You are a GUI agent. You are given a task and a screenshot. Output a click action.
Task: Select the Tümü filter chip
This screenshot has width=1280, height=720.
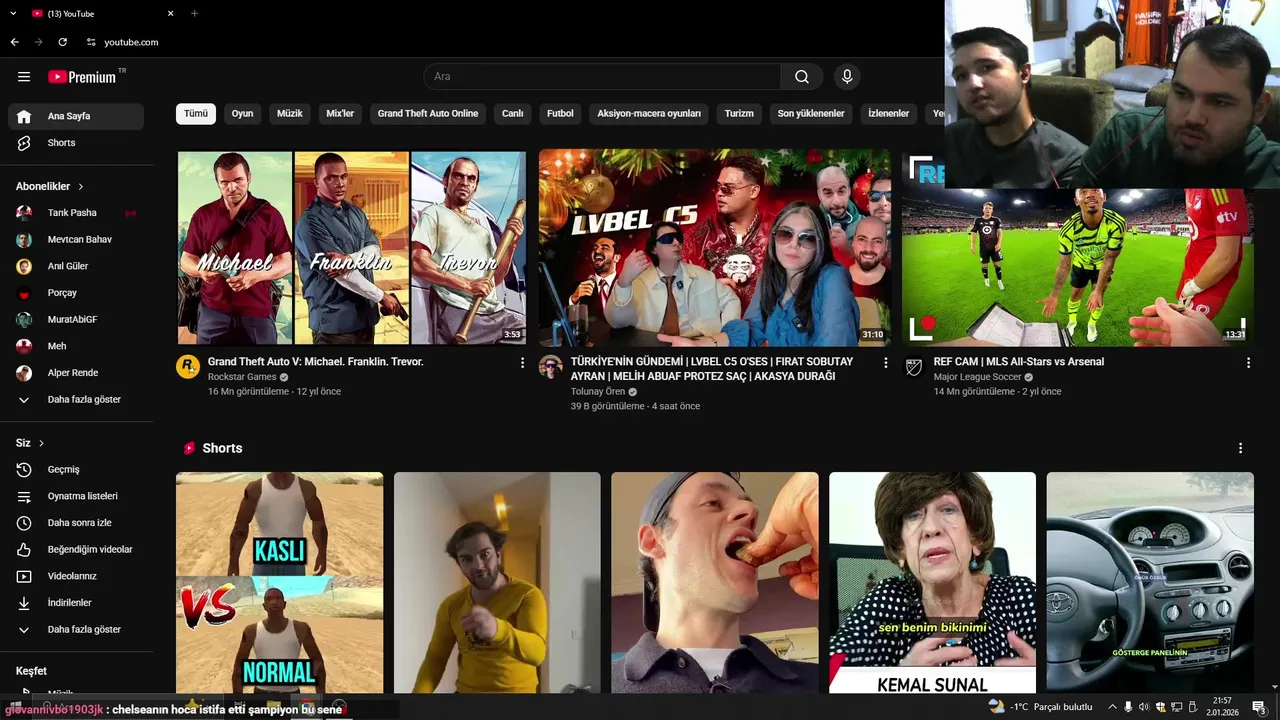pyautogui.click(x=196, y=114)
